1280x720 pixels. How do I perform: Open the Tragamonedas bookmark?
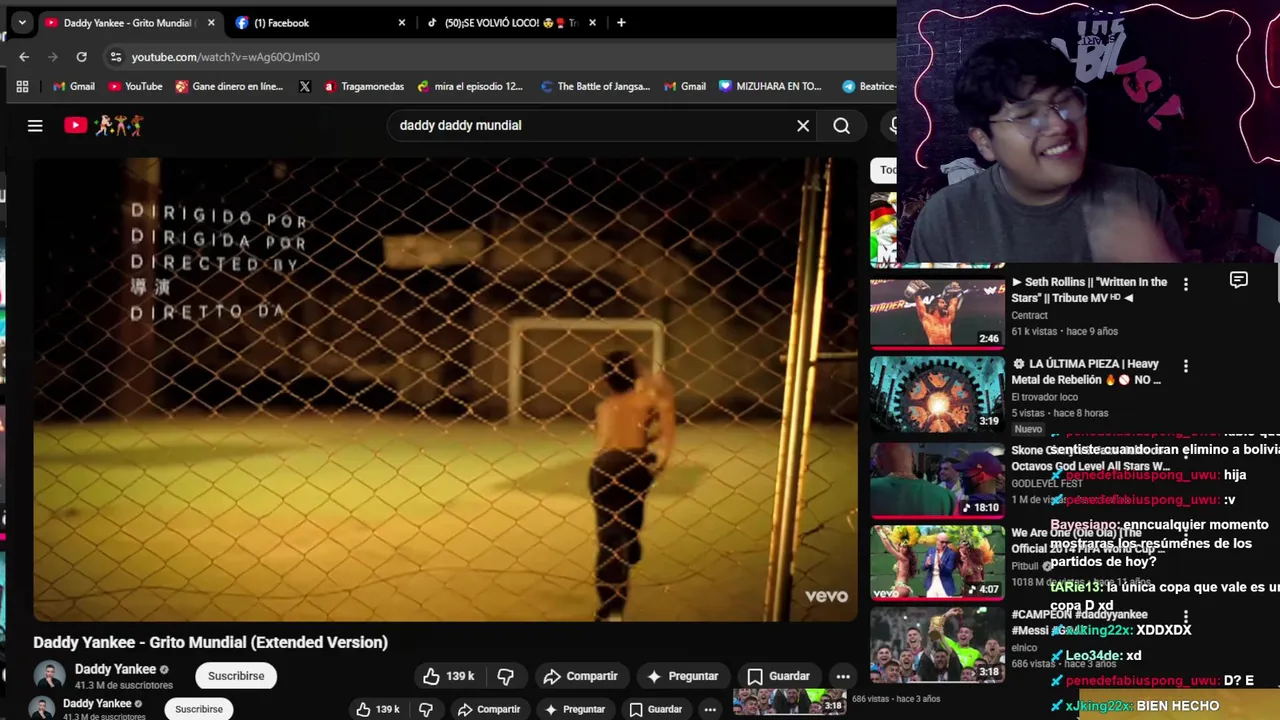364,87
